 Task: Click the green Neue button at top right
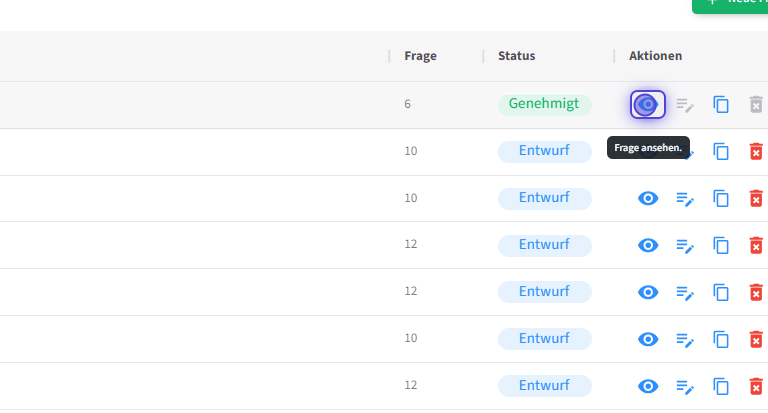pos(731,4)
